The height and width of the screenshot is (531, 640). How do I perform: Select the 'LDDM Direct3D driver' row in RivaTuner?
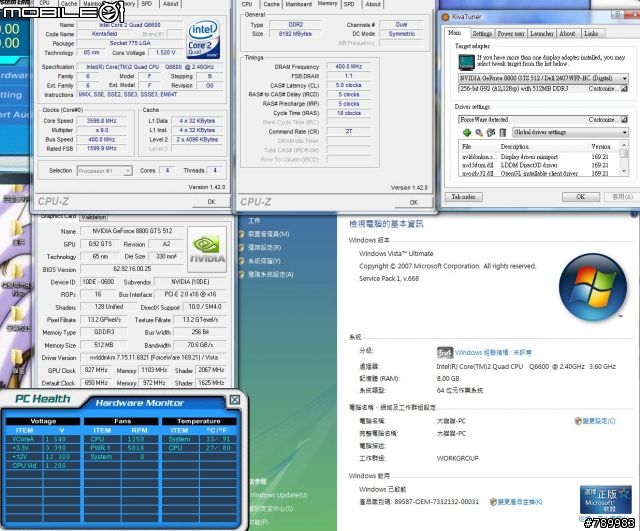click(x=539, y=165)
